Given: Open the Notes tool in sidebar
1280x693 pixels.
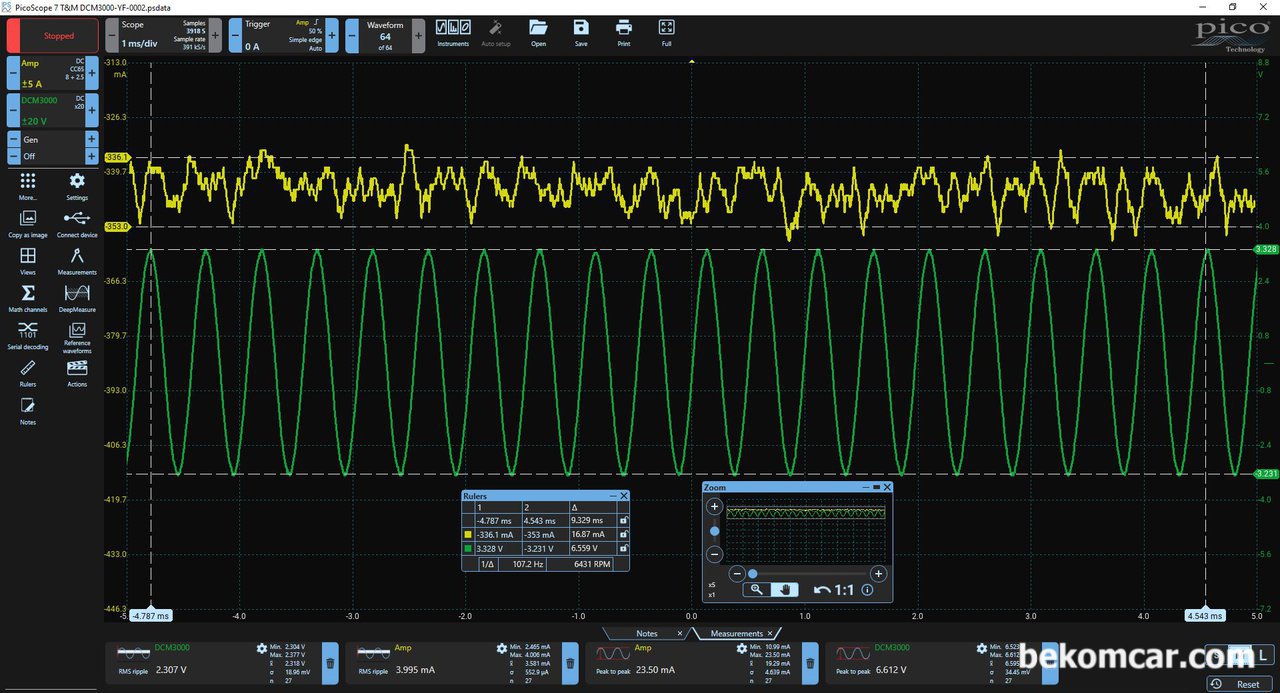Looking at the screenshot, I should click(28, 409).
